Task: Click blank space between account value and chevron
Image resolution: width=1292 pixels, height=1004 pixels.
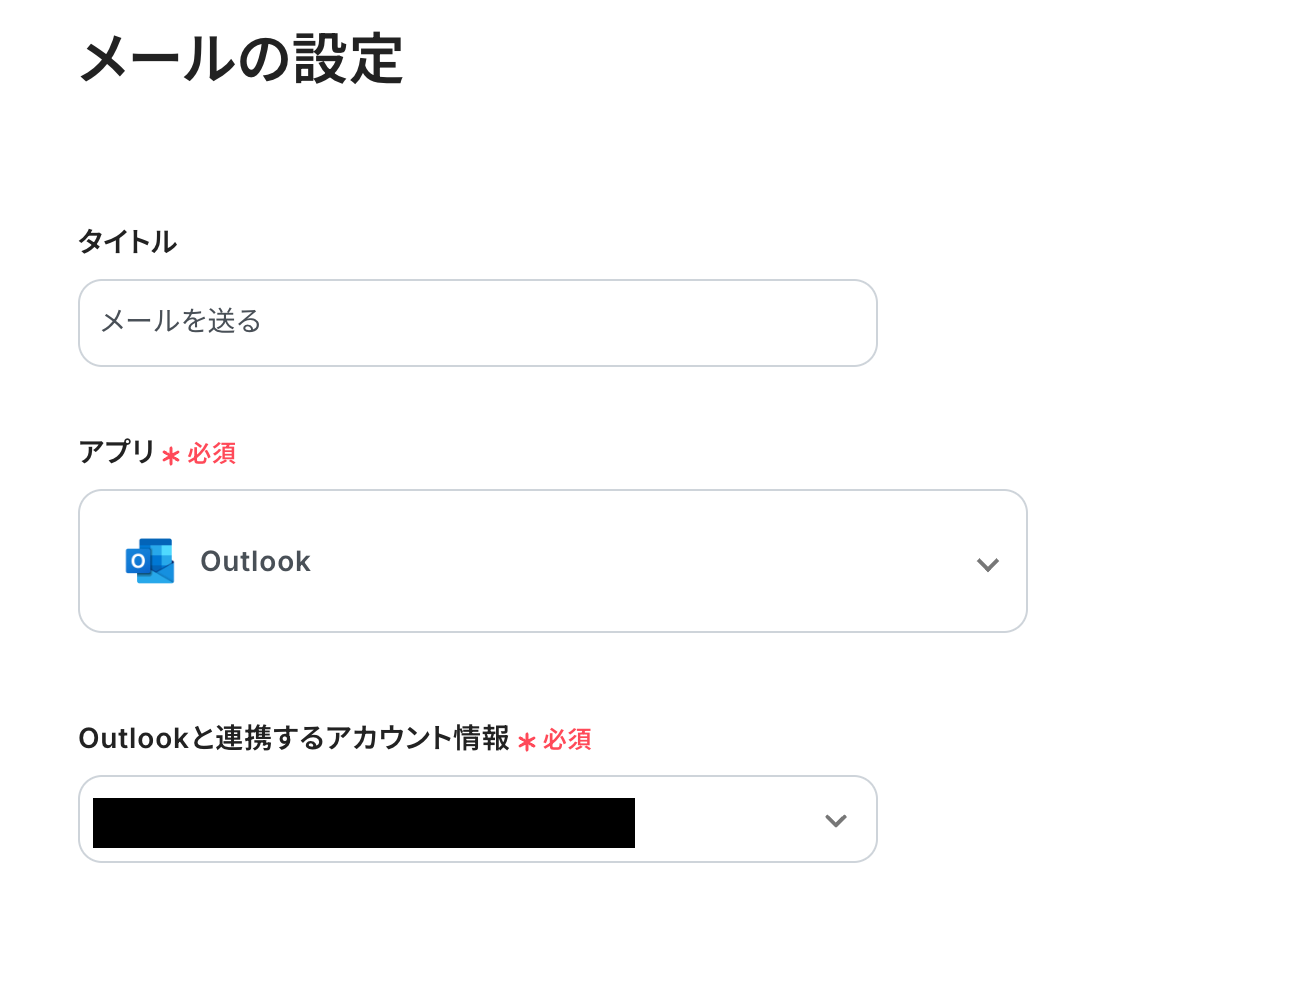Action: tap(725, 820)
